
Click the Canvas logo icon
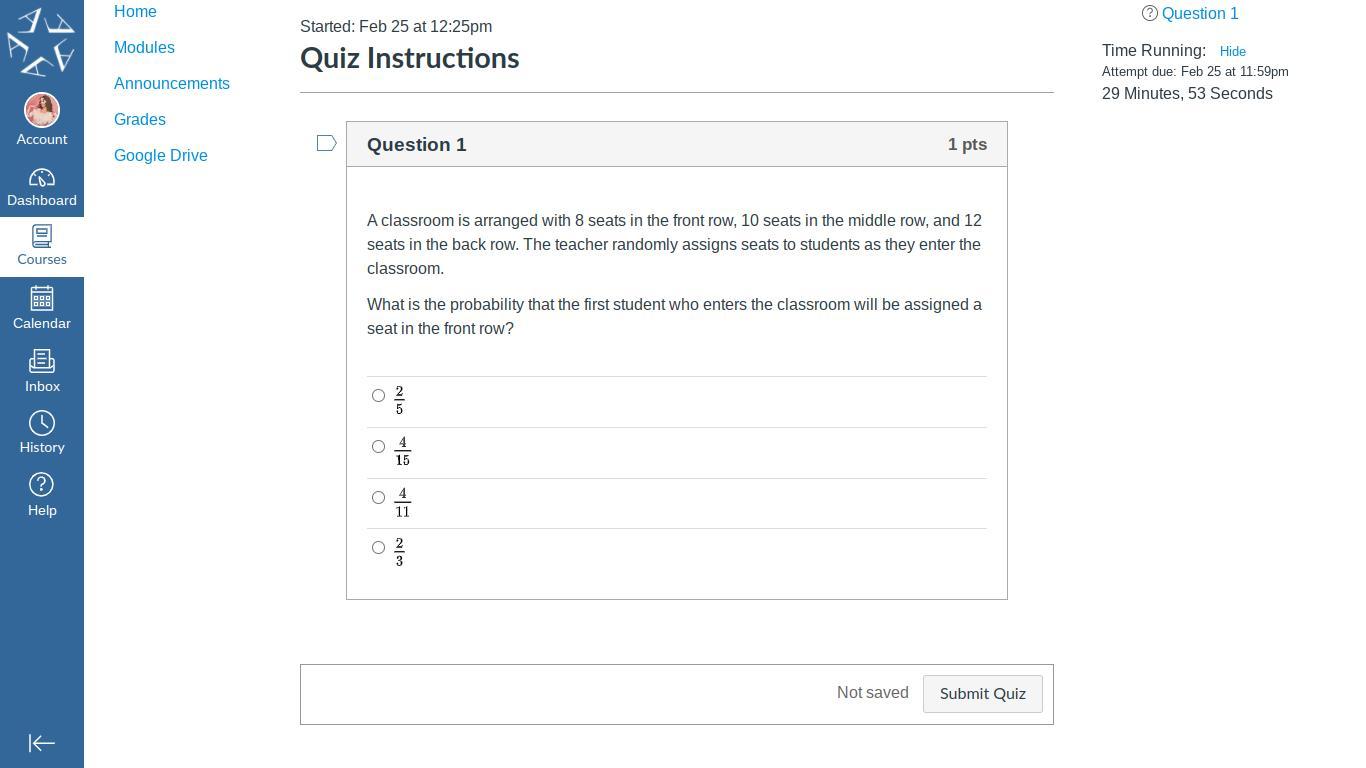(x=41, y=42)
